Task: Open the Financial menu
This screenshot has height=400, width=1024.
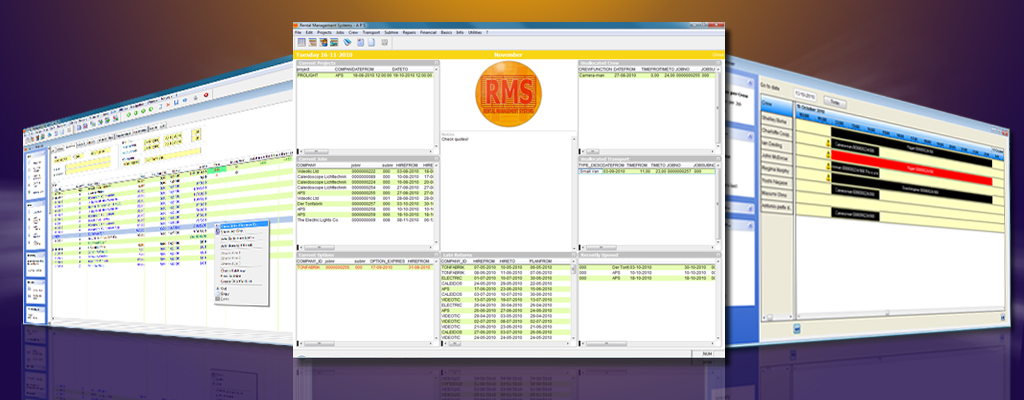Action: (x=428, y=32)
